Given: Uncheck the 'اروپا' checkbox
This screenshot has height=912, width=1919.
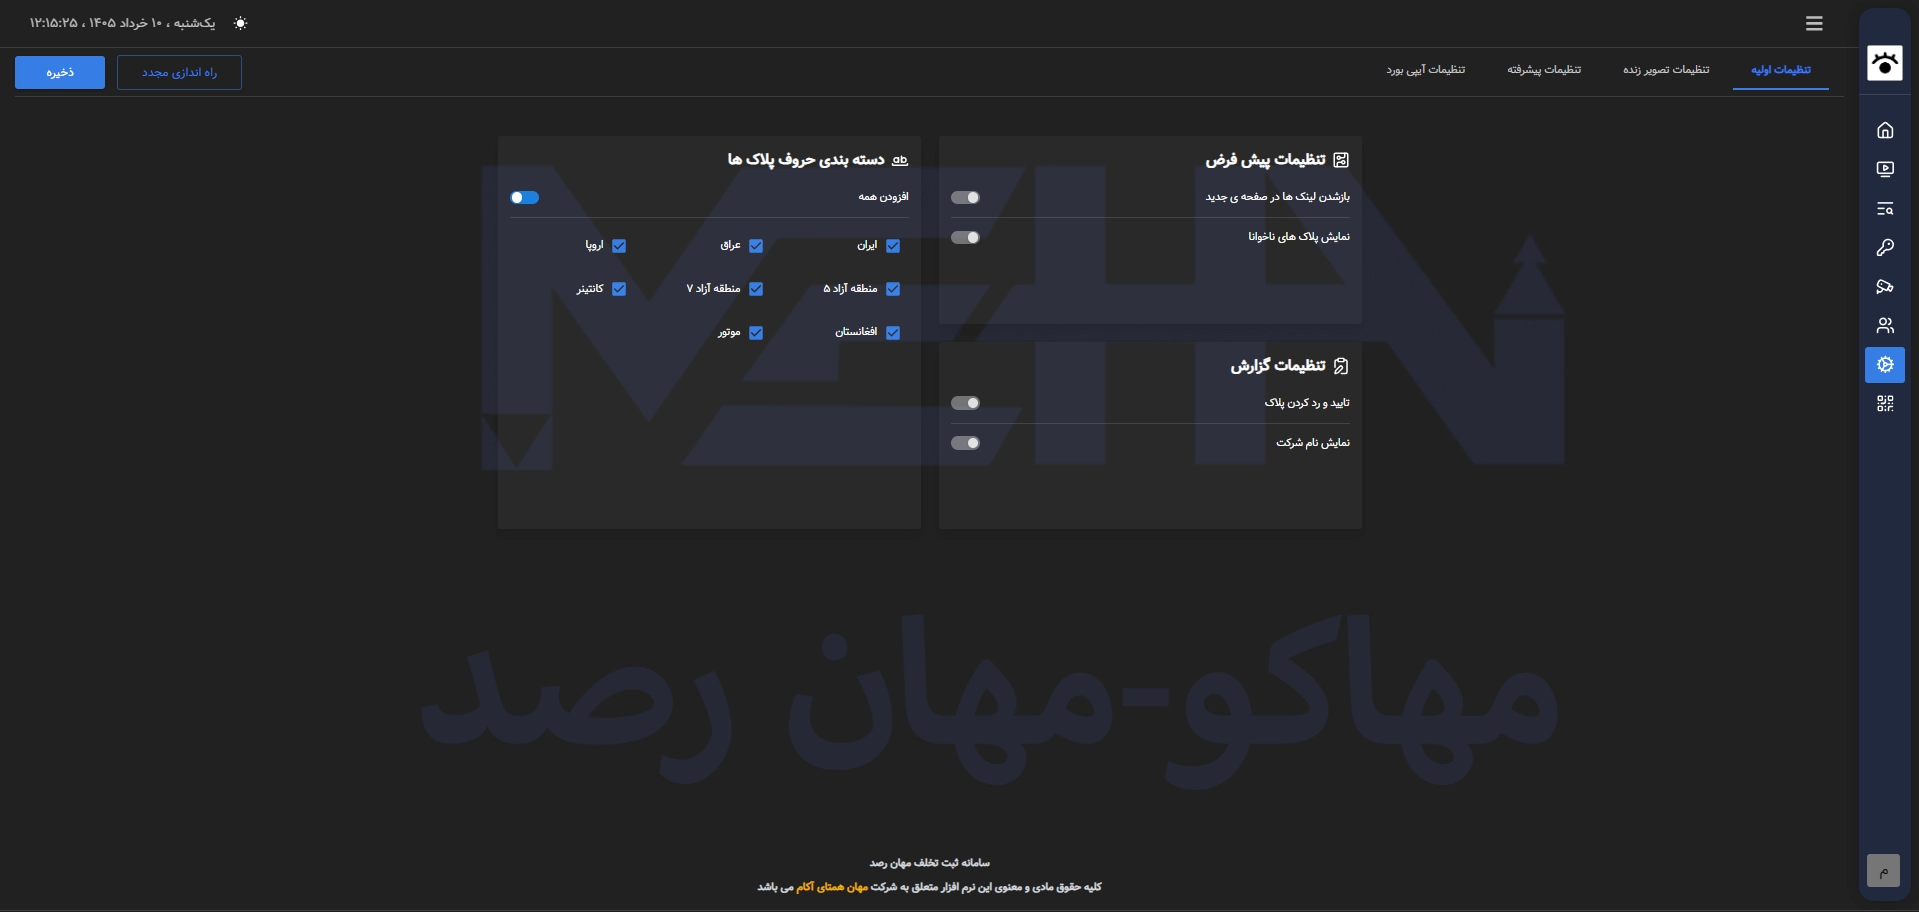Looking at the screenshot, I should 619,246.
